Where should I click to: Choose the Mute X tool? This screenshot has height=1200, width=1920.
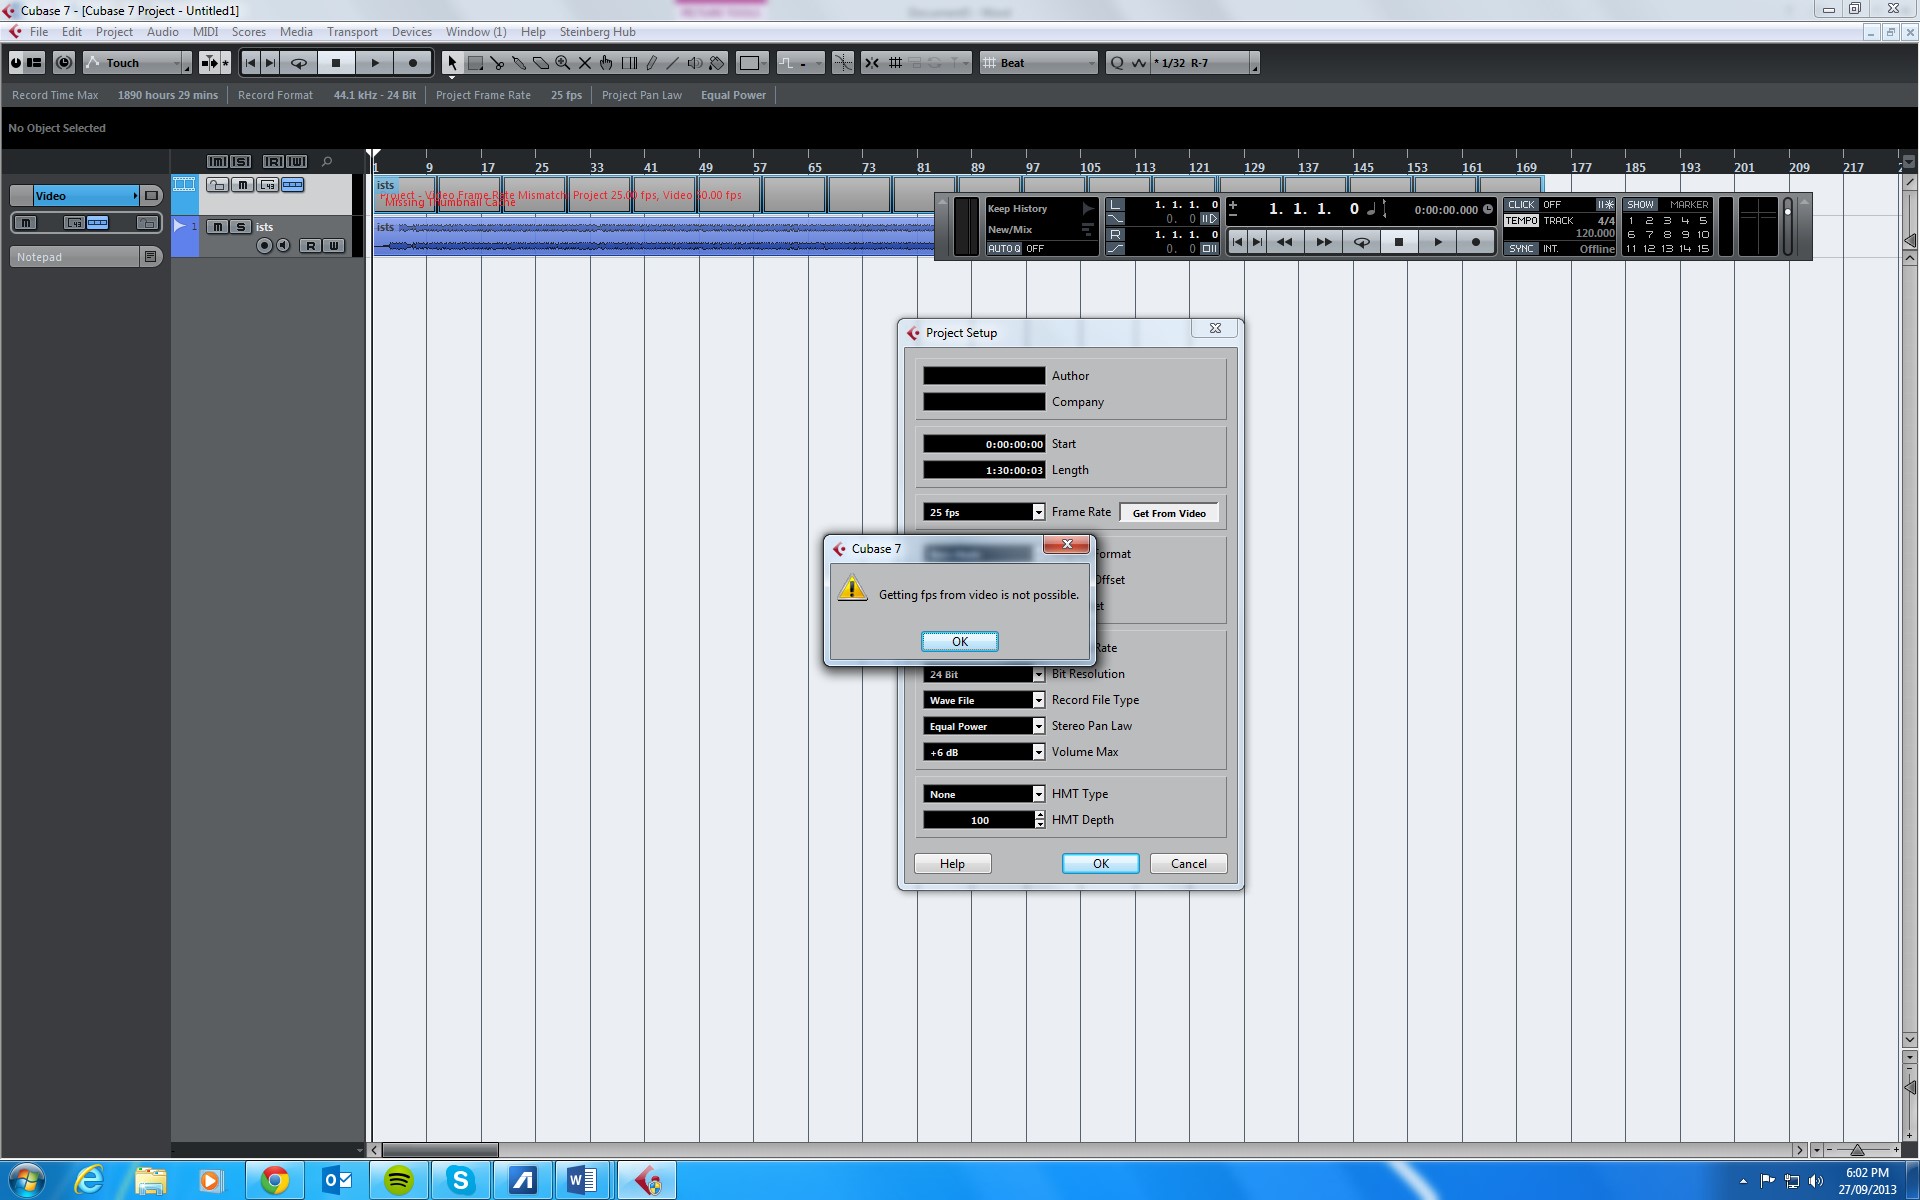tap(585, 63)
